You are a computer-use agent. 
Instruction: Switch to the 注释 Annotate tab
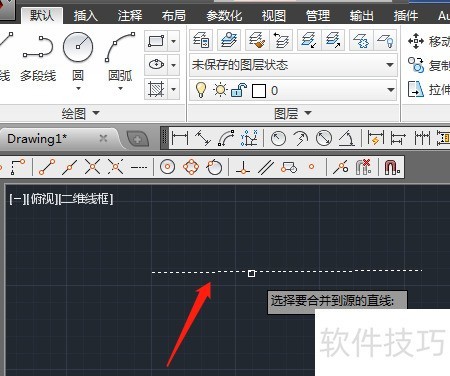coord(130,15)
